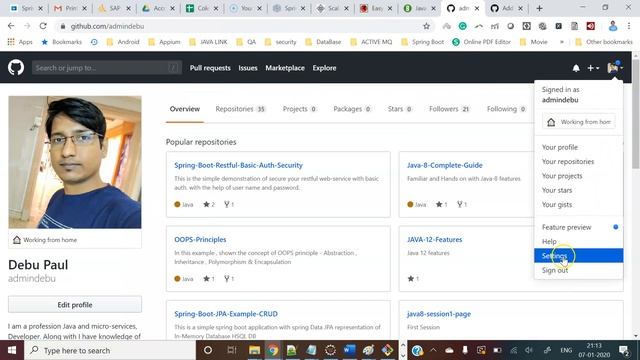Open File Explorer from taskbar

tap(254, 350)
